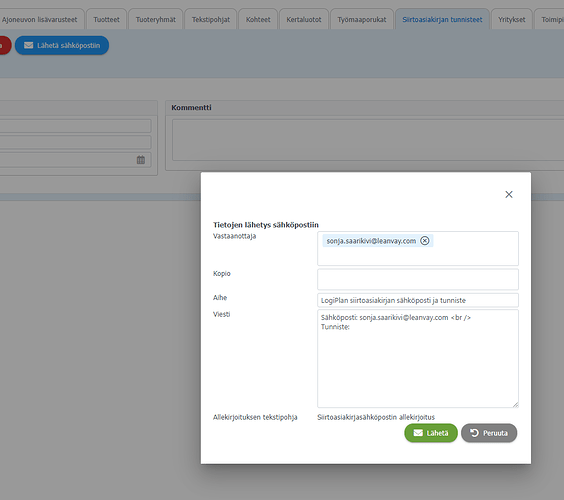Open the Kertaluotot tab

(304, 19)
